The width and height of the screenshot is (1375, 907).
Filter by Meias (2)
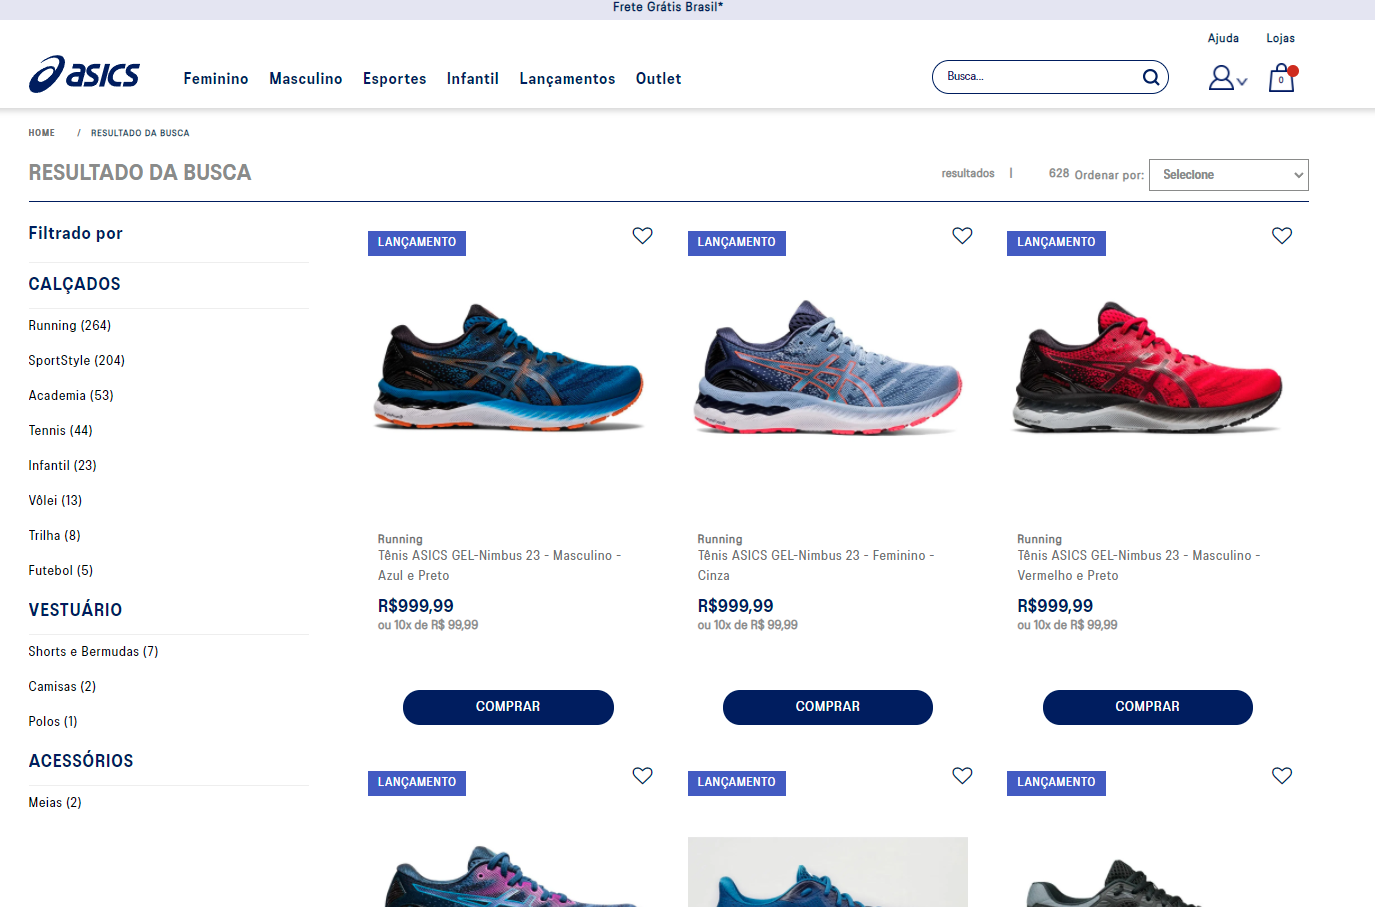tap(55, 803)
